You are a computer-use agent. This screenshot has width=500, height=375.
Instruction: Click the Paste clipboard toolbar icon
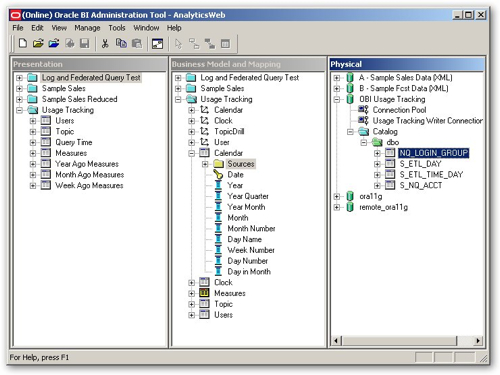click(x=137, y=43)
